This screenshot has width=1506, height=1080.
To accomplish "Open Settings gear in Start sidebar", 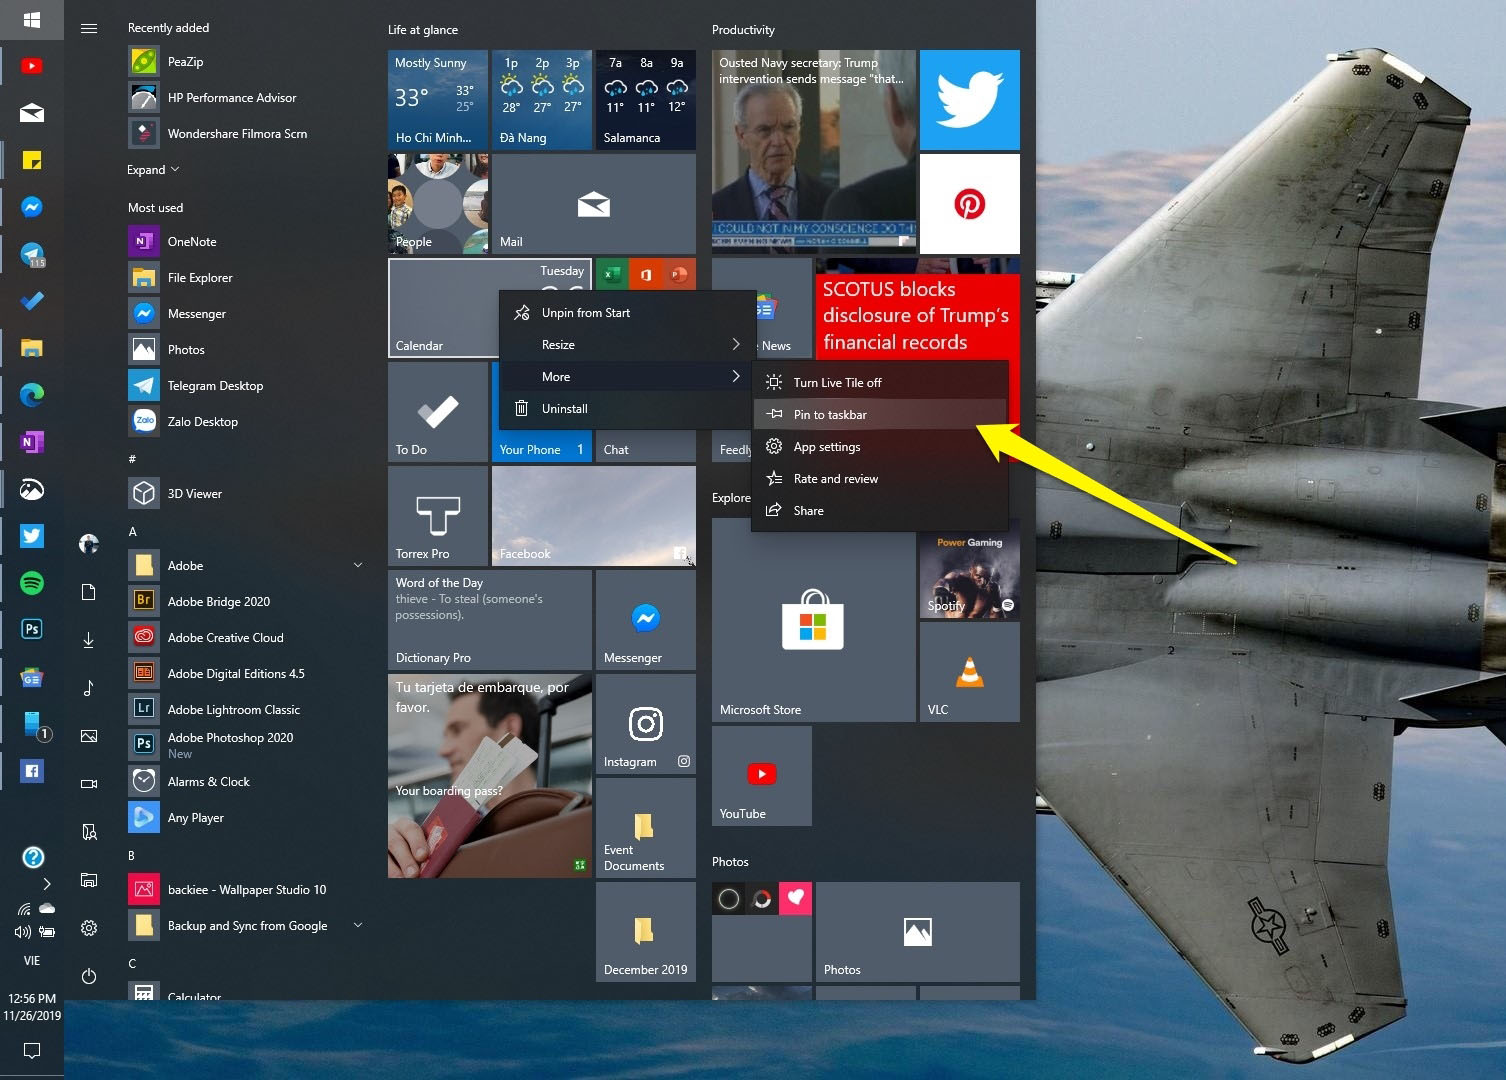I will (89, 928).
